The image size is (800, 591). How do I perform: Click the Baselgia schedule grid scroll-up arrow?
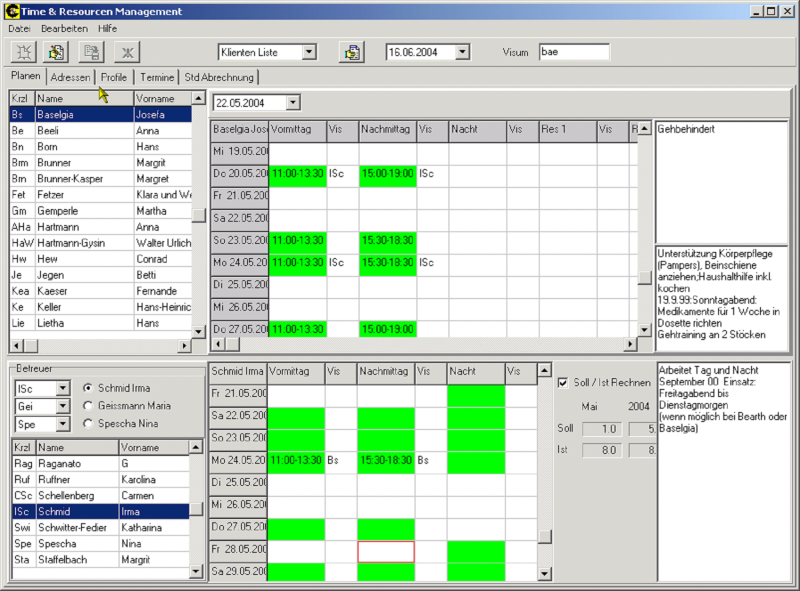(644, 128)
